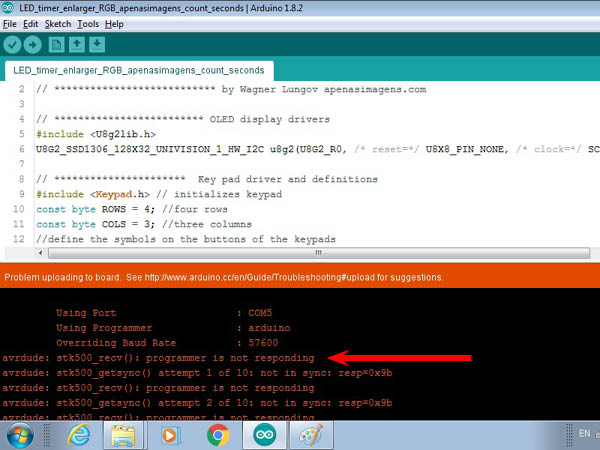Open the Paint app in the taskbar
The height and width of the screenshot is (450, 600).
(311, 435)
